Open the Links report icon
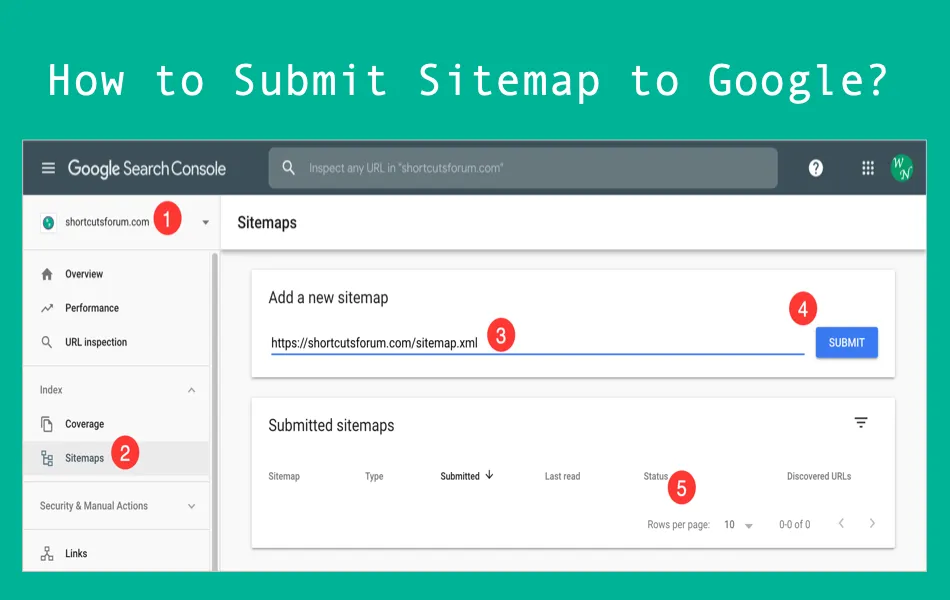The image size is (950, 600). coord(46,553)
